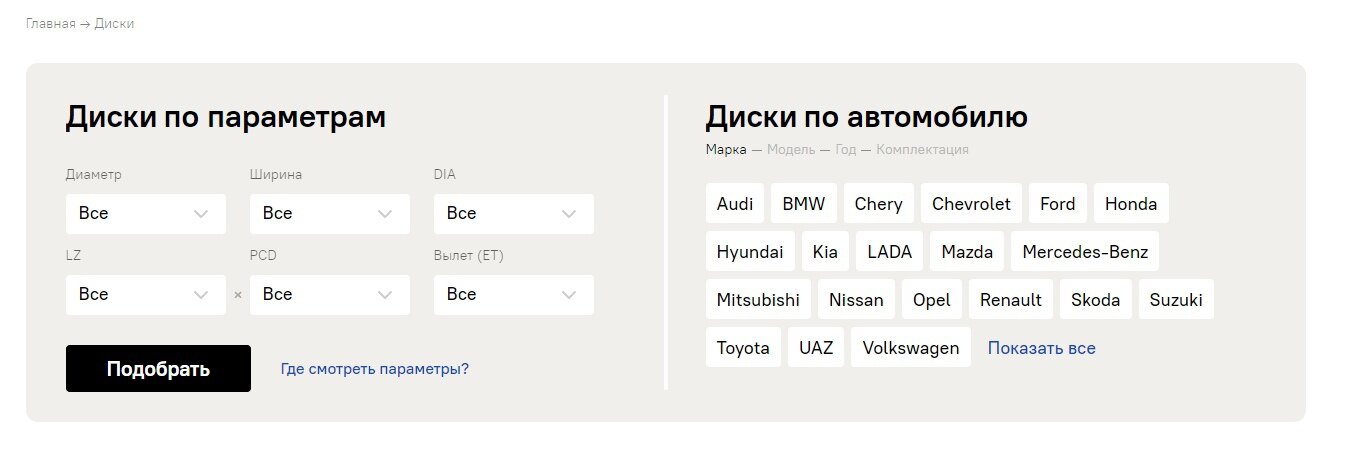The height and width of the screenshot is (454, 1367).
Task: Select the LADA brand
Action: (x=890, y=252)
